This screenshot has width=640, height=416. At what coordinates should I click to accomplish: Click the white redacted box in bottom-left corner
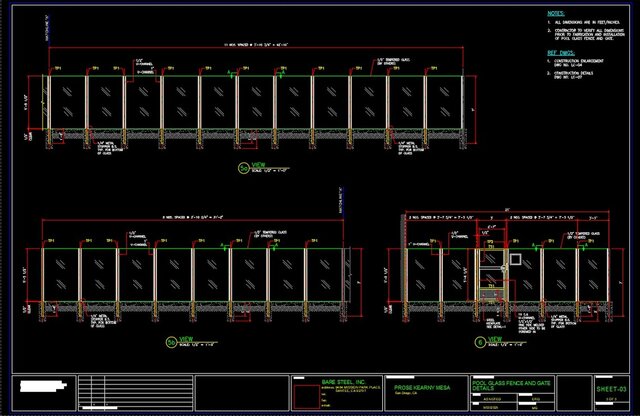[x=46, y=382]
